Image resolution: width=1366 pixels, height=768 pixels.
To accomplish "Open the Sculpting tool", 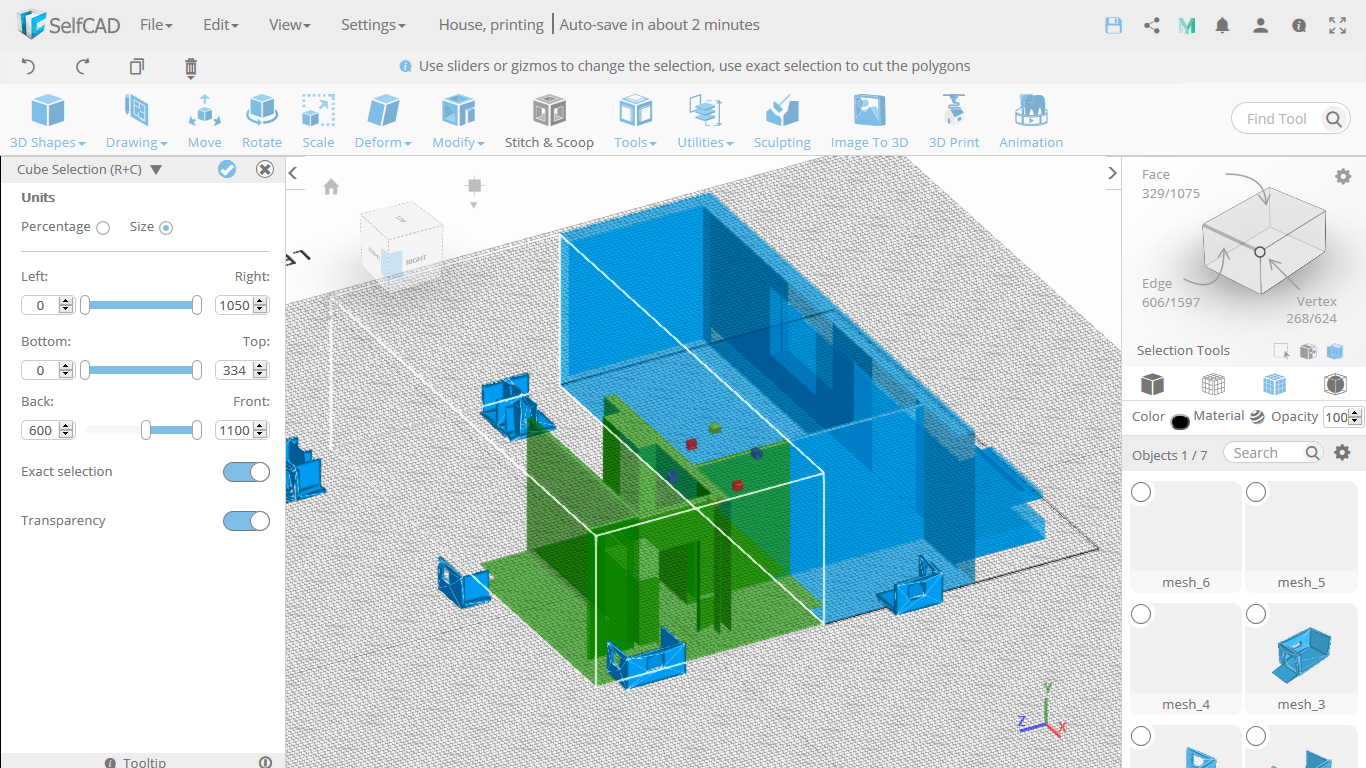I will [x=782, y=121].
